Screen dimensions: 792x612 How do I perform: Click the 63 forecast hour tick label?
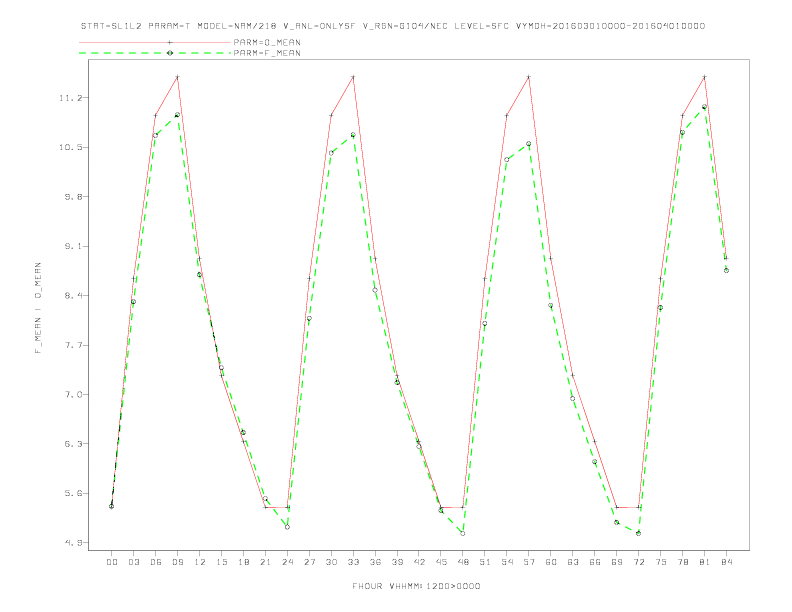[x=573, y=562]
